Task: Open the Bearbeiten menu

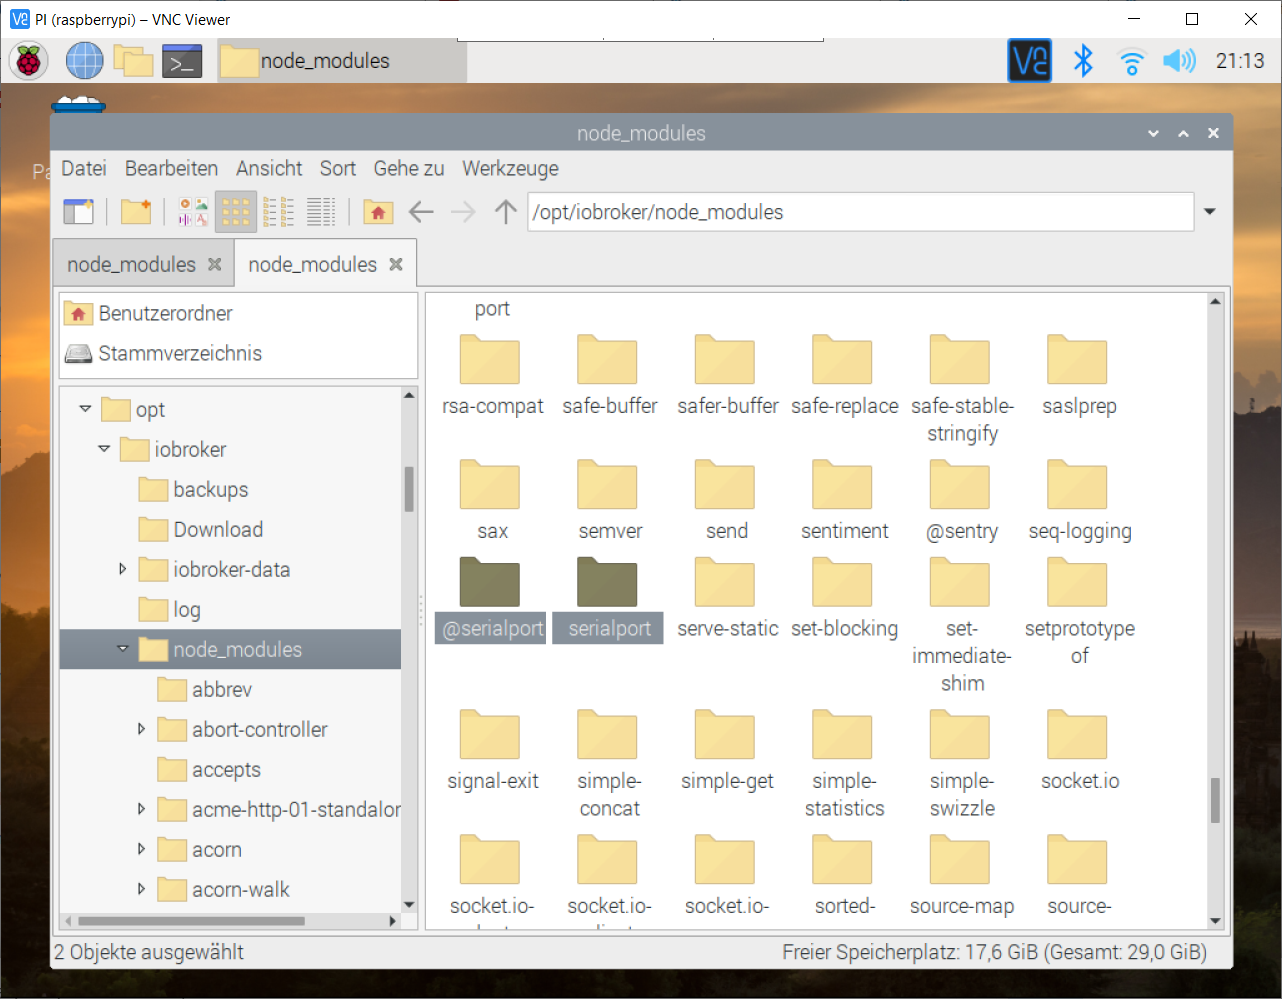Action: click(171, 168)
